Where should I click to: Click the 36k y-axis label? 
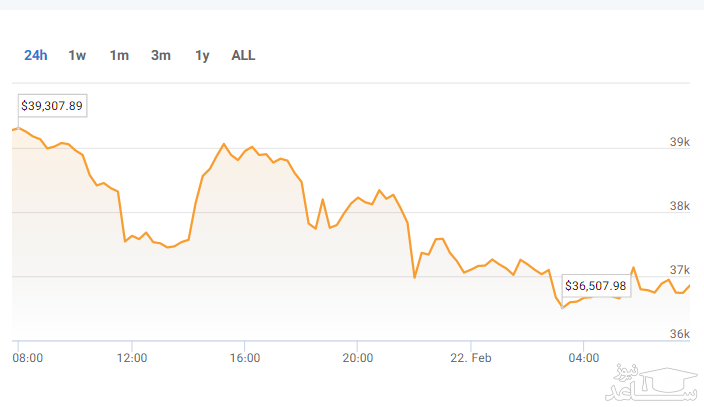[x=680, y=334]
